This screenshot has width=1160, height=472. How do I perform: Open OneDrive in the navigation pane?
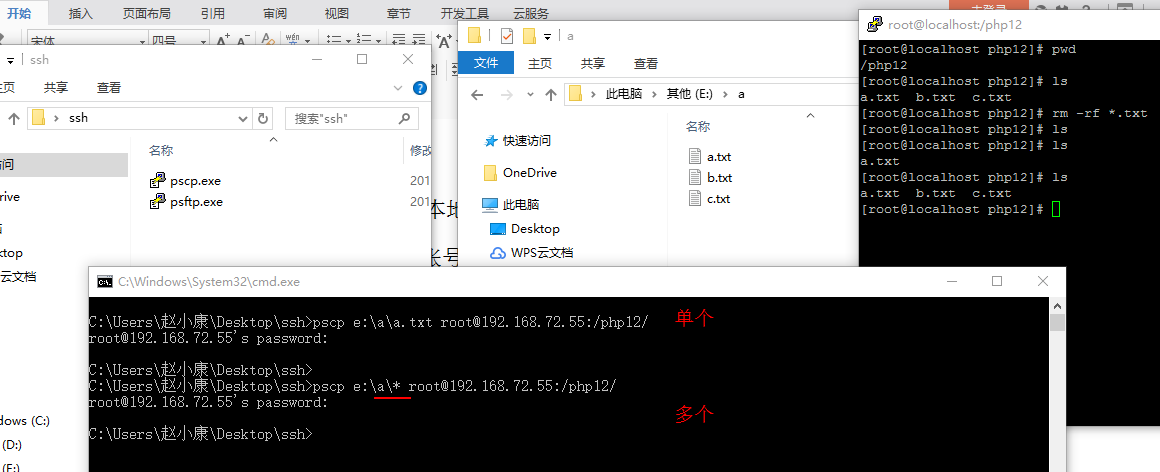click(529, 173)
